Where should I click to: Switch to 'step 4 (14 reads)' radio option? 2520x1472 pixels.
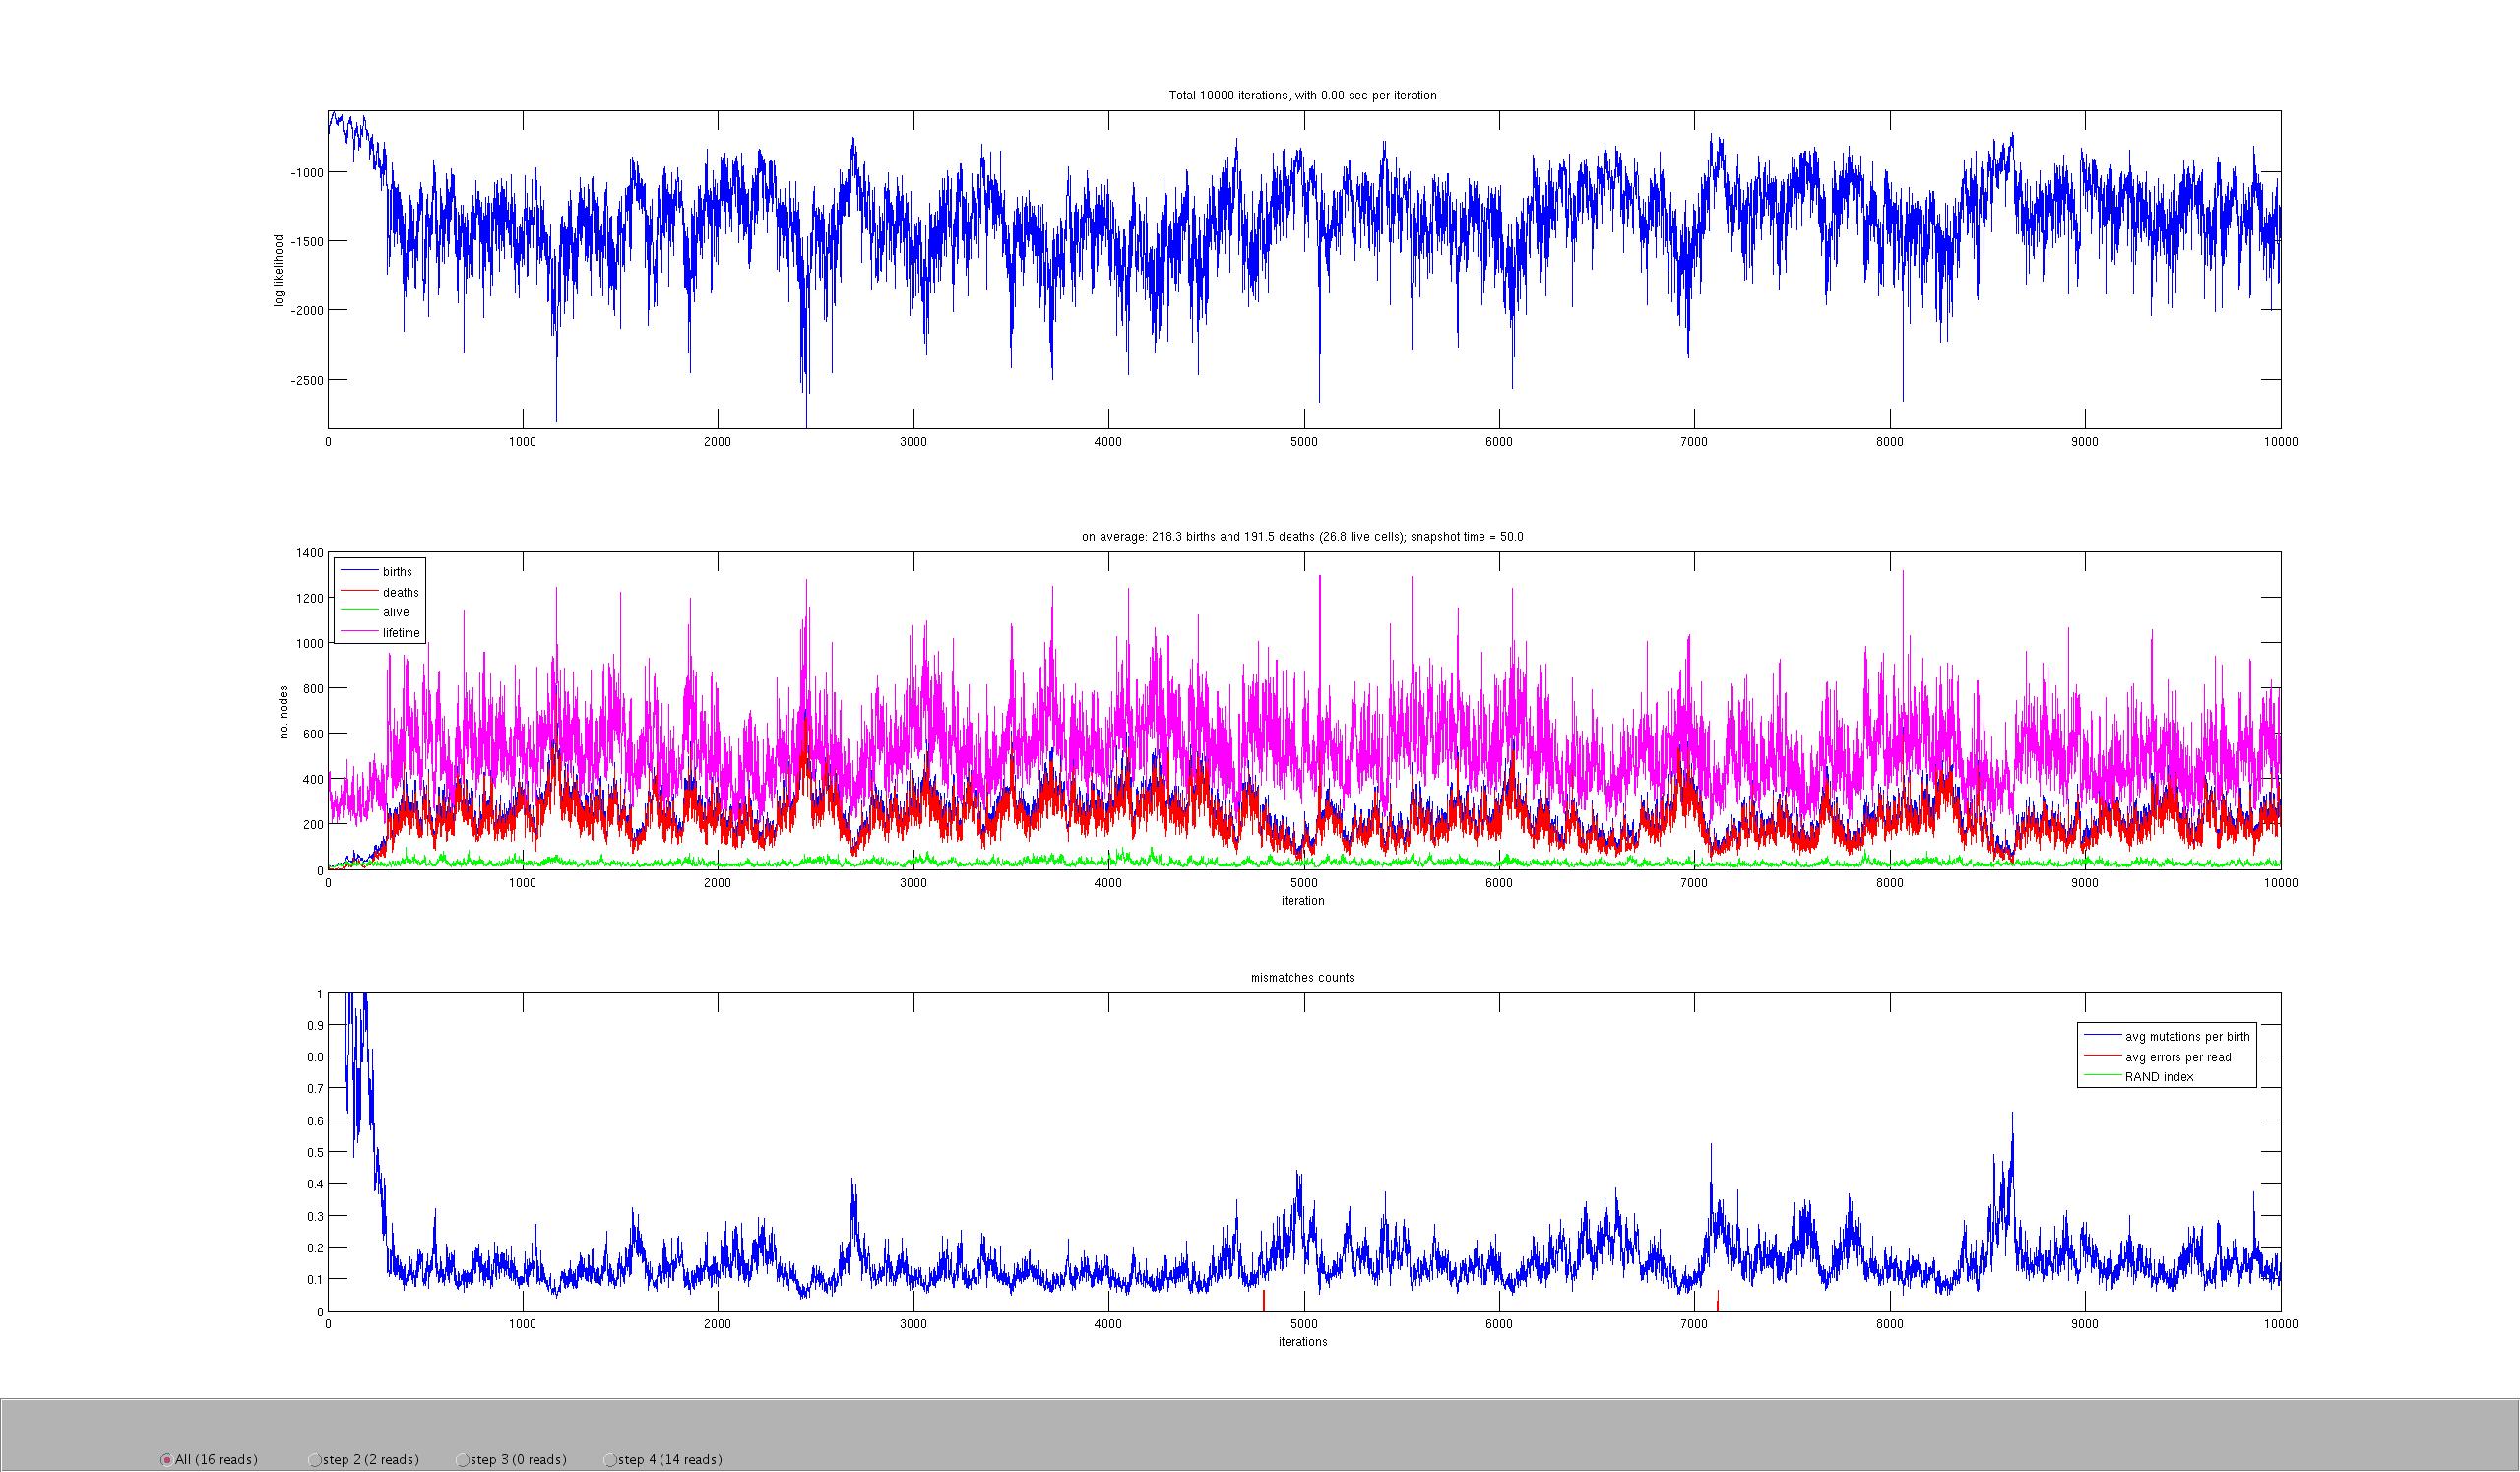(x=611, y=1460)
